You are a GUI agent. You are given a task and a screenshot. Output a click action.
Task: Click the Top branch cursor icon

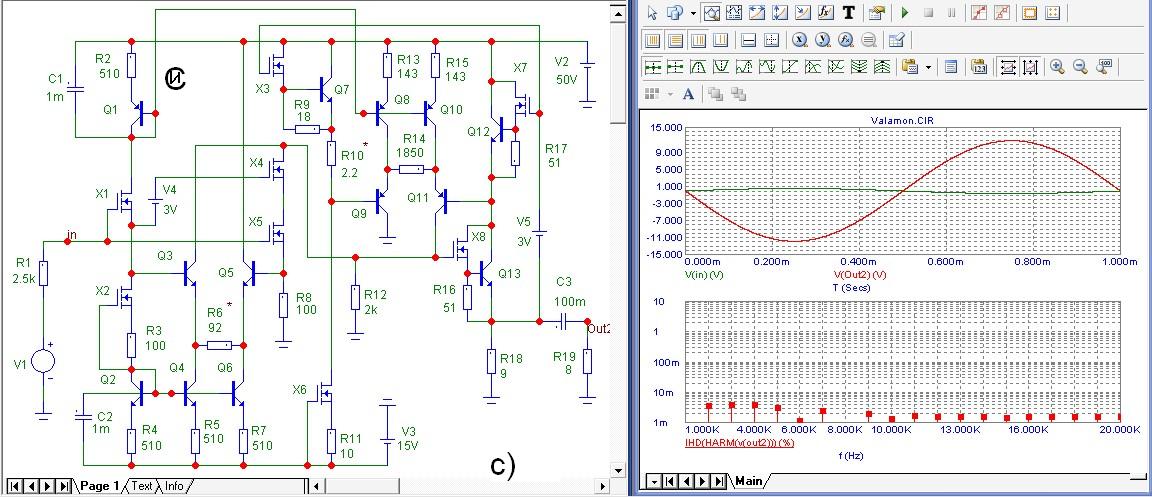[x=882, y=67]
